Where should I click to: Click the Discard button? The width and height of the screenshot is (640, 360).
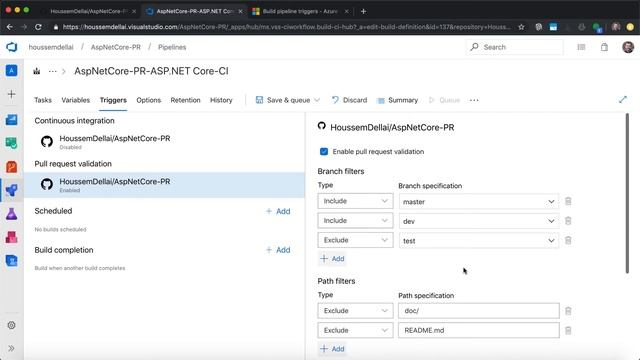(349, 100)
